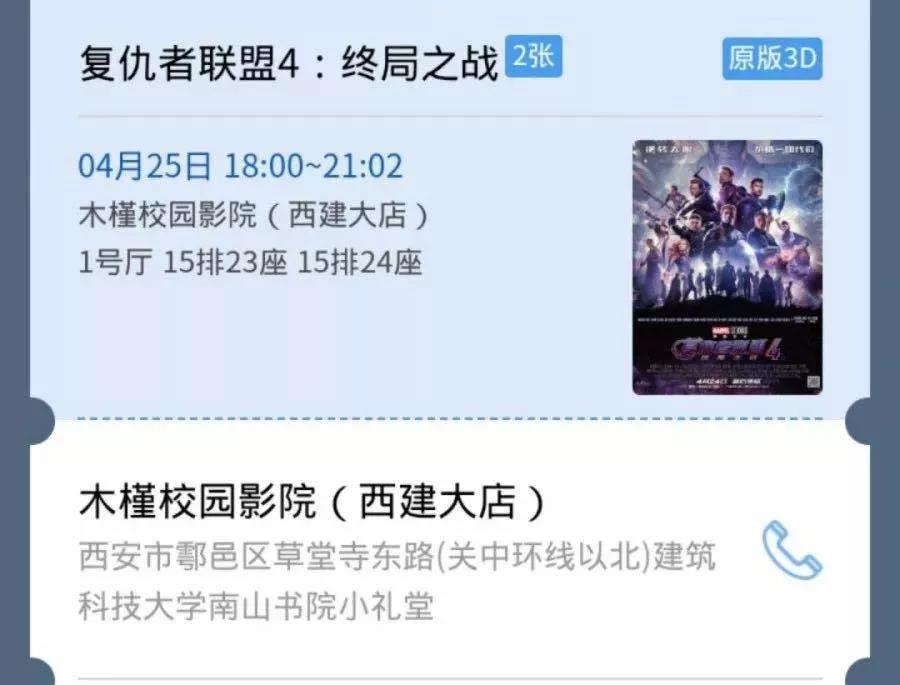900x685 pixels.
Task: Tap the QR code on poster
Action: pyautogui.click(x=814, y=382)
